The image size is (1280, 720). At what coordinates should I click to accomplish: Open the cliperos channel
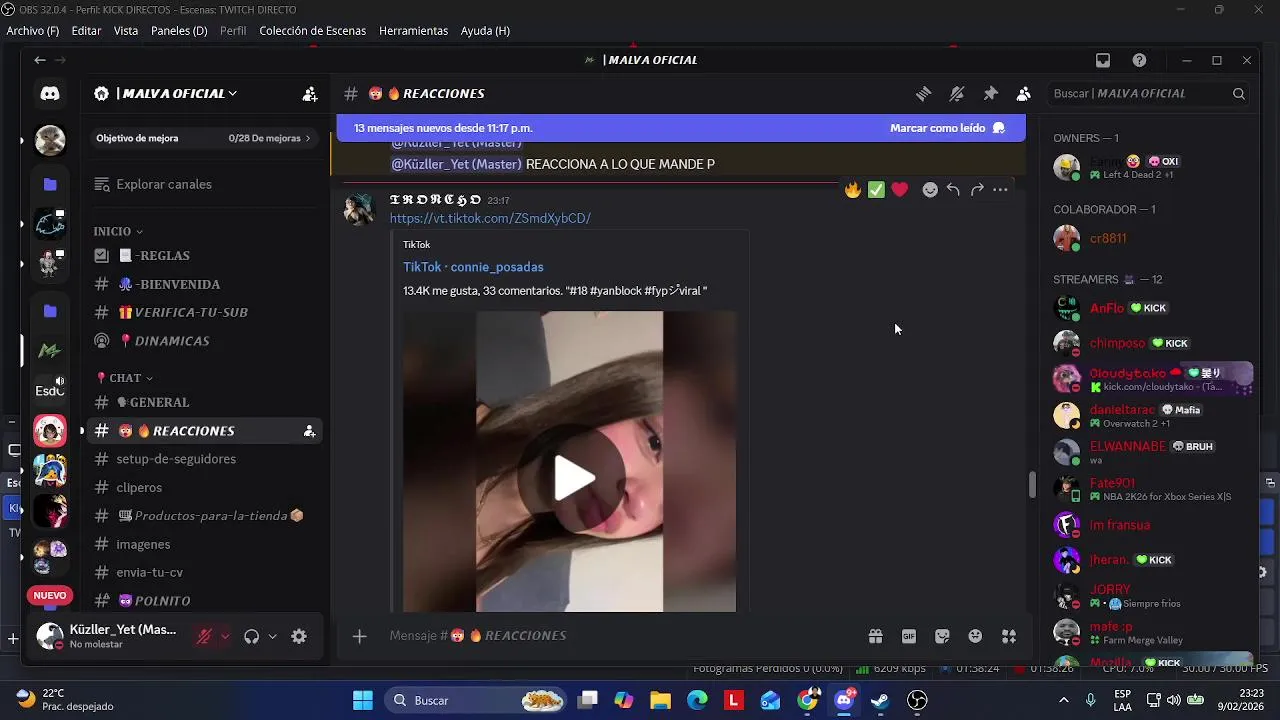(x=205, y=487)
